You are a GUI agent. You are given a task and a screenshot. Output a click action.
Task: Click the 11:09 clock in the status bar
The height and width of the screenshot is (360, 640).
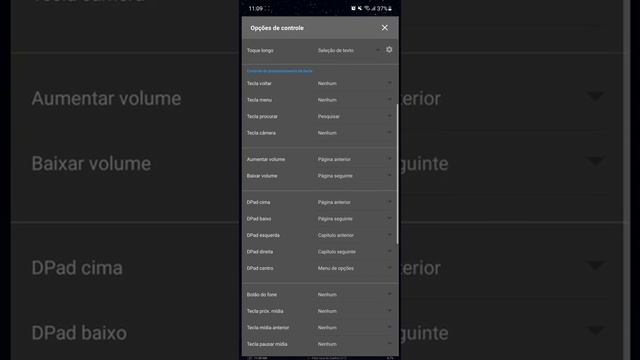coord(256,9)
